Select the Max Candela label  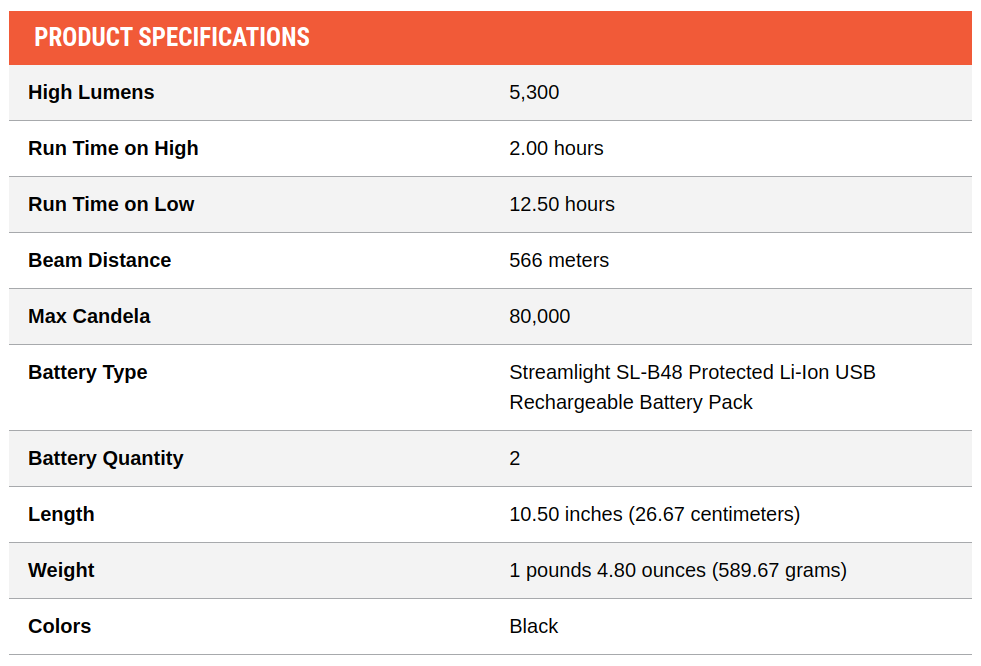89,316
